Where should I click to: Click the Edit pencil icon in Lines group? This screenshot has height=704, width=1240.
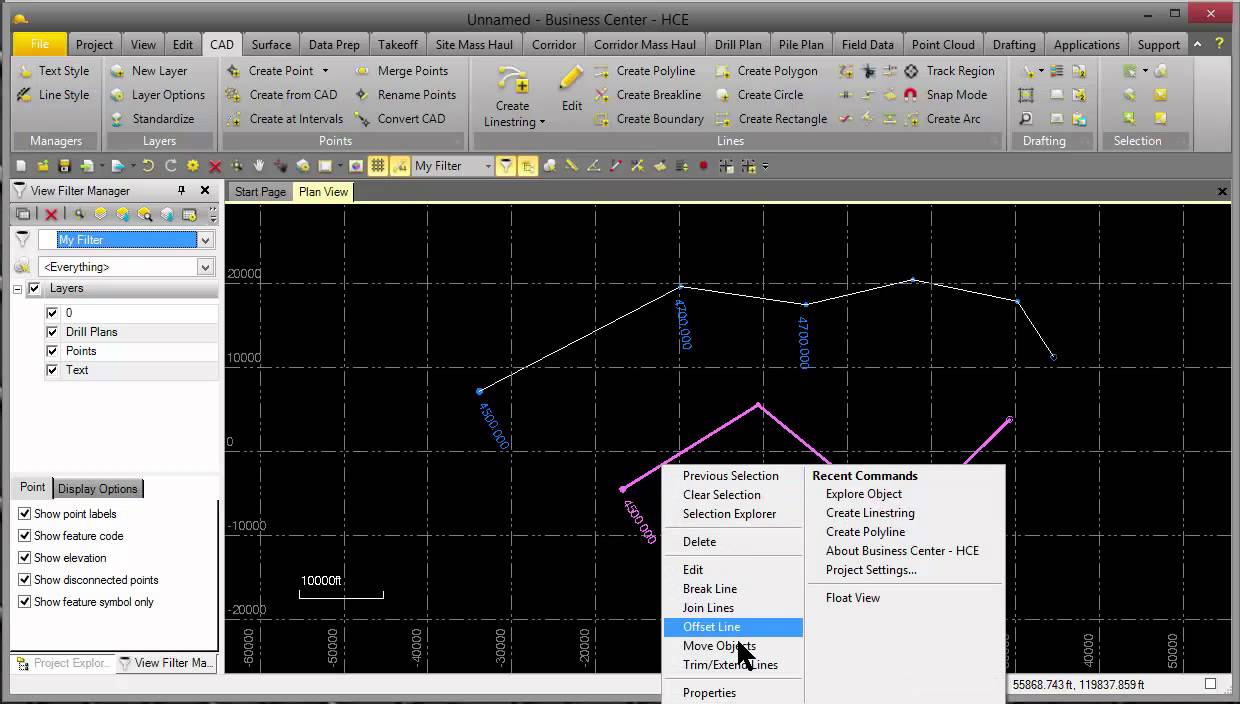[x=571, y=79]
